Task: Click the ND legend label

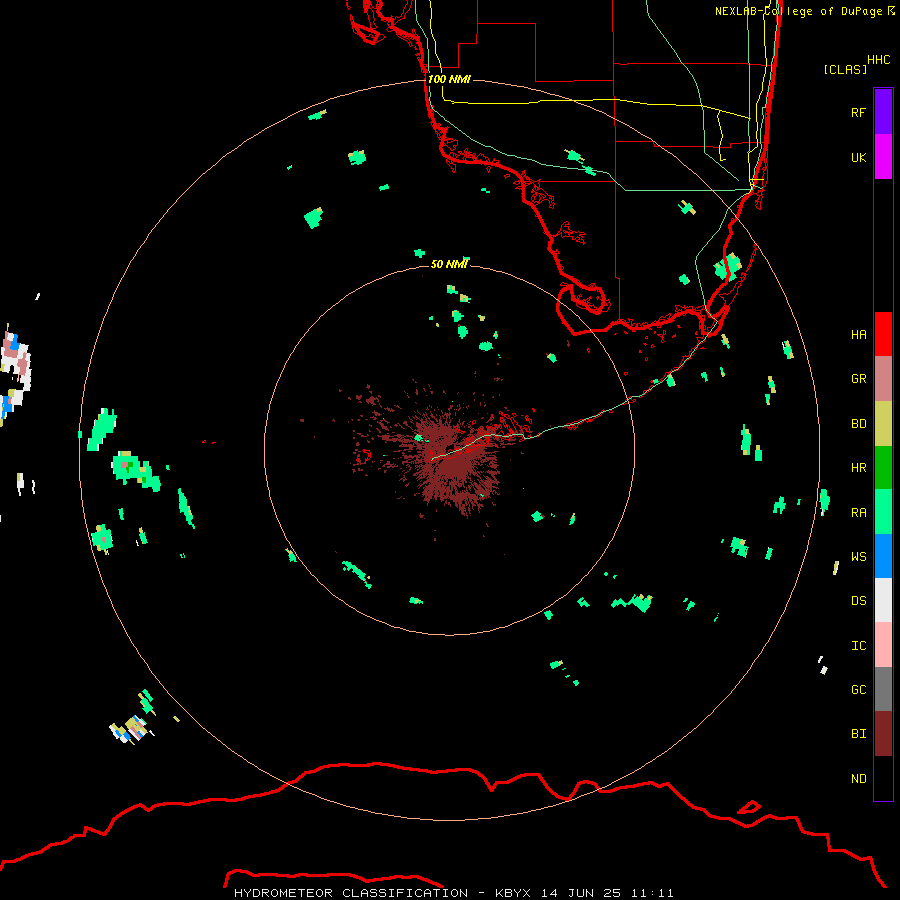Action: coord(859,778)
